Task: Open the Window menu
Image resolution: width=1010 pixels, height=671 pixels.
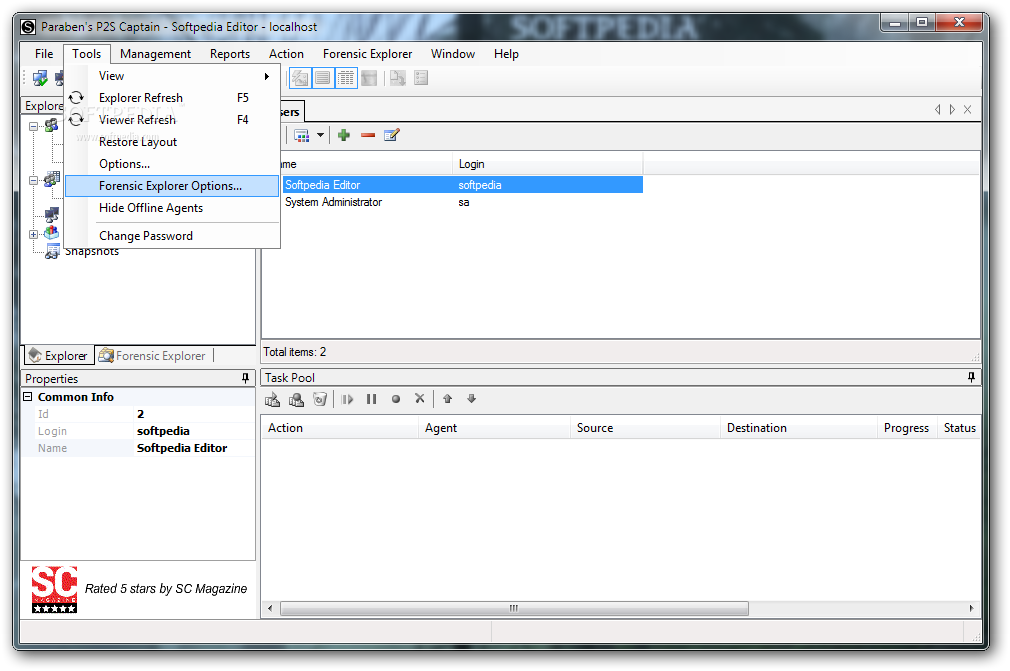Action: pyautogui.click(x=453, y=54)
